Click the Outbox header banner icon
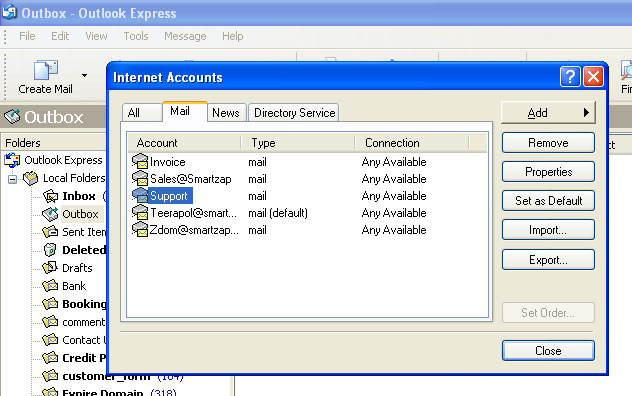Viewport: 632px width, 396px height. [x=12, y=117]
